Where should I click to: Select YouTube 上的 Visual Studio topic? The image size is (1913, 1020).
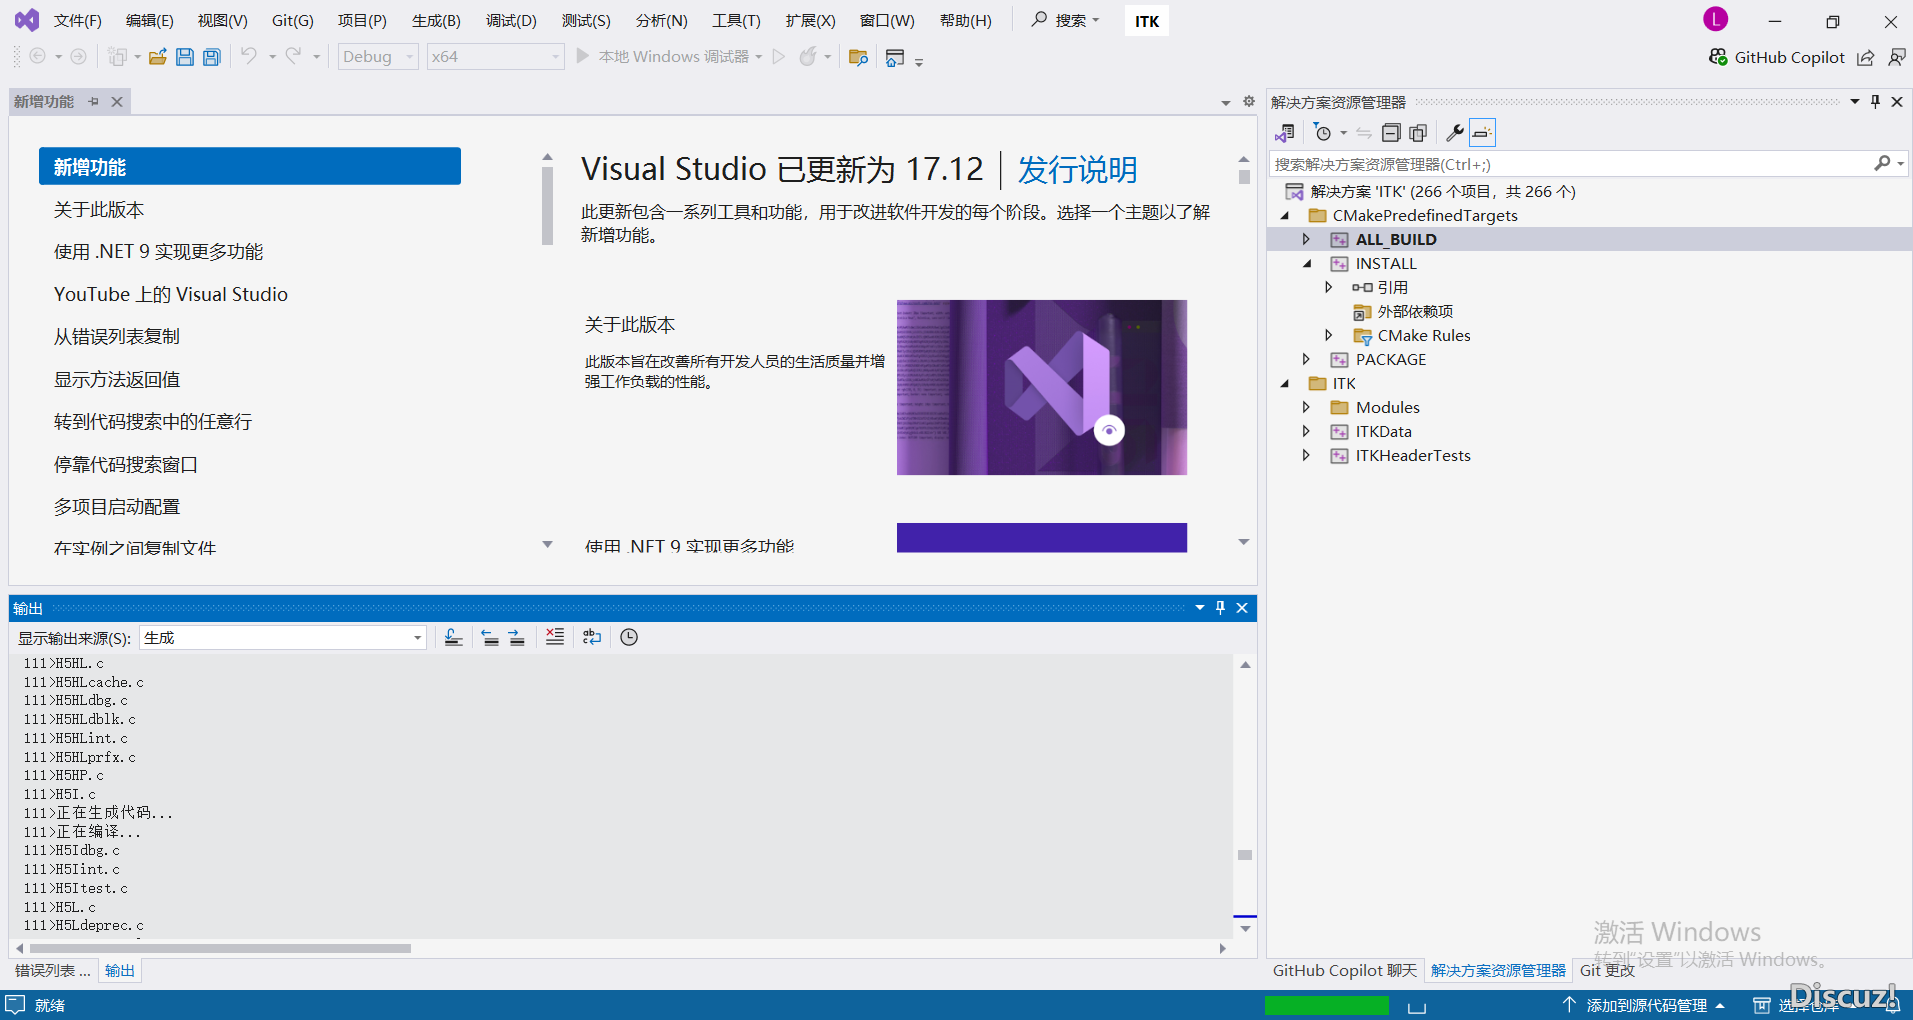(x=171, y=294)
